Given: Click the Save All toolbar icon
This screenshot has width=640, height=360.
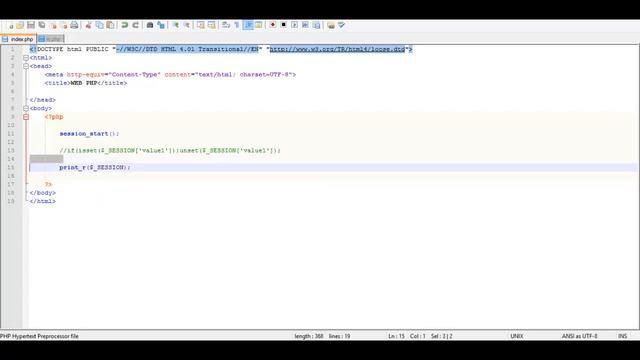Looking at the screenshot, I should tap(42, 25).
